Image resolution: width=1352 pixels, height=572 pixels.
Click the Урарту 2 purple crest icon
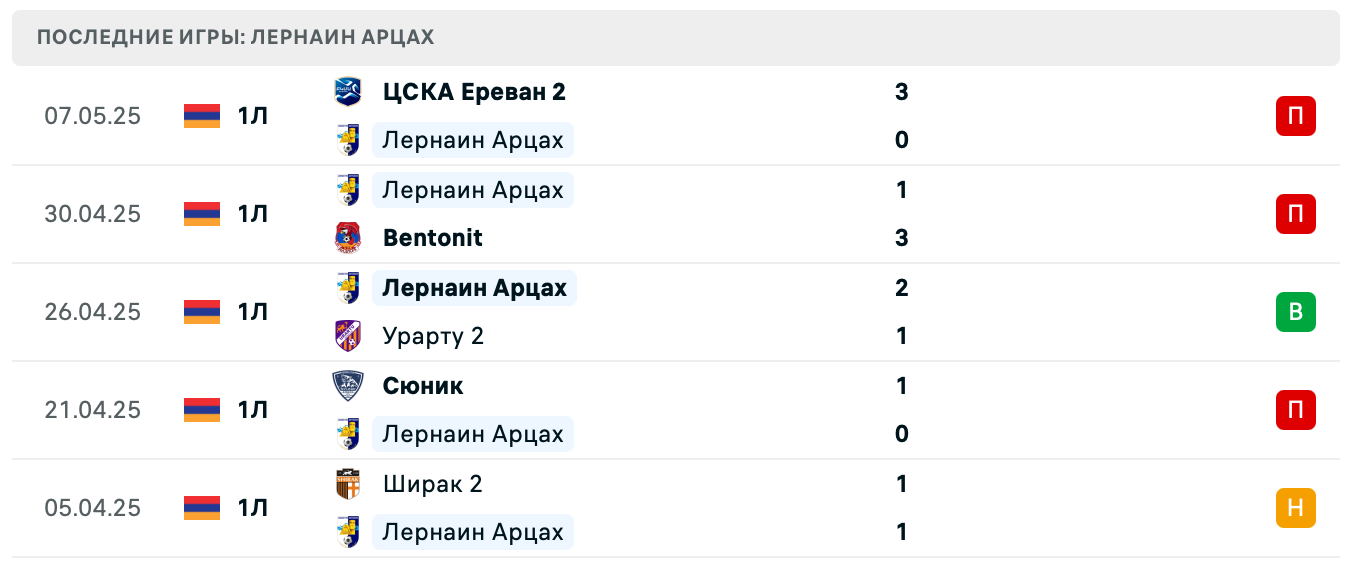[347, 336]
